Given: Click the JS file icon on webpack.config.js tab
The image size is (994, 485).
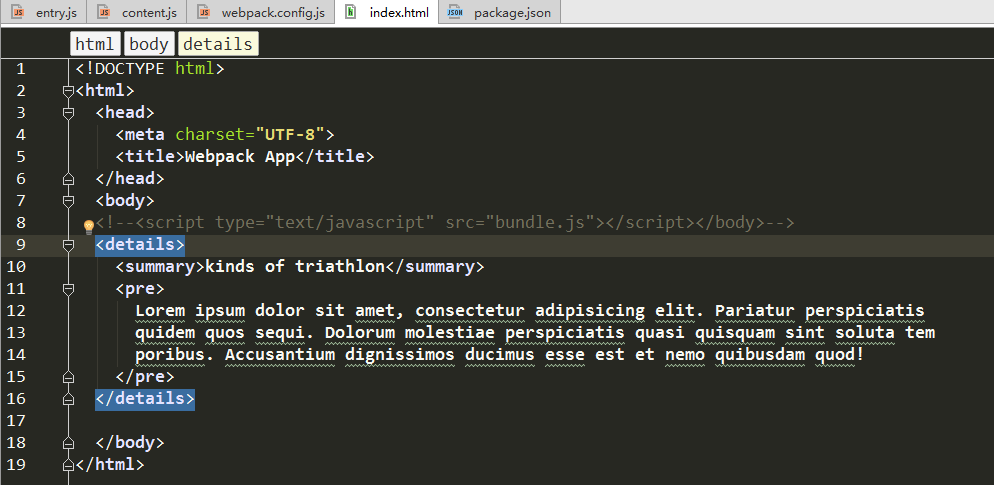Looking at the screenshot, I should click(203, 12).
